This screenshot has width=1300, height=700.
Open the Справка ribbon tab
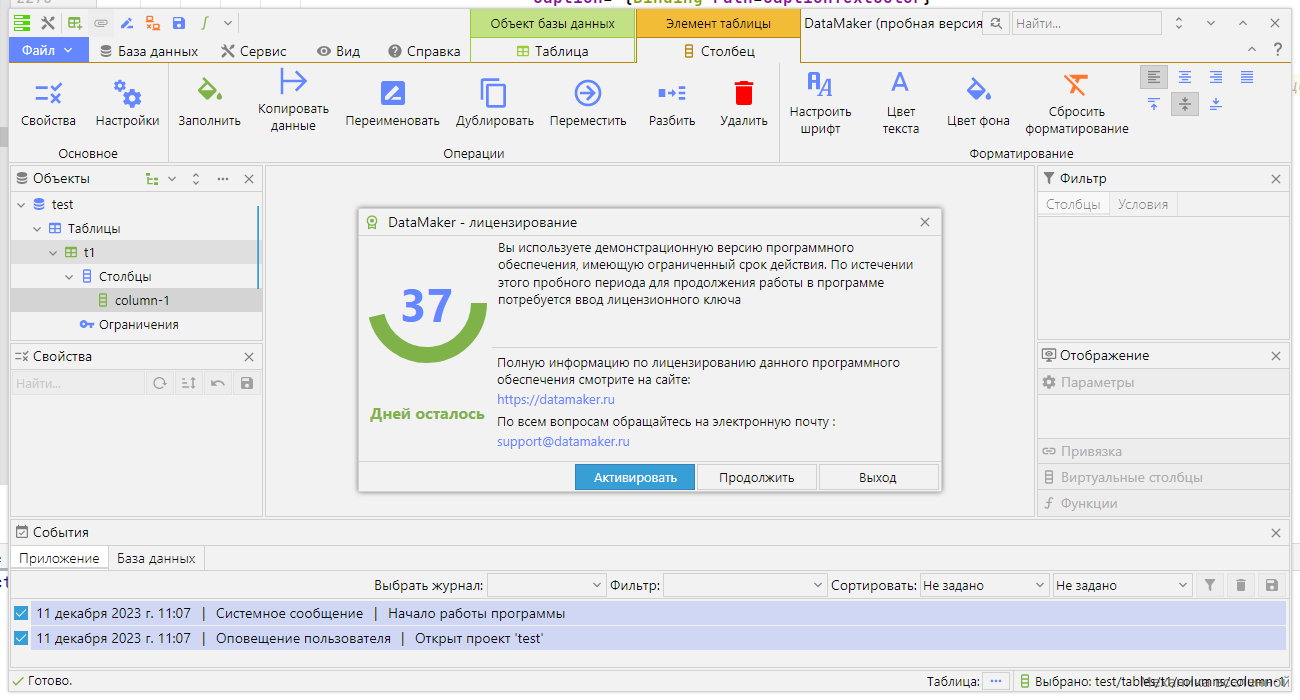[x=424, y=51]
